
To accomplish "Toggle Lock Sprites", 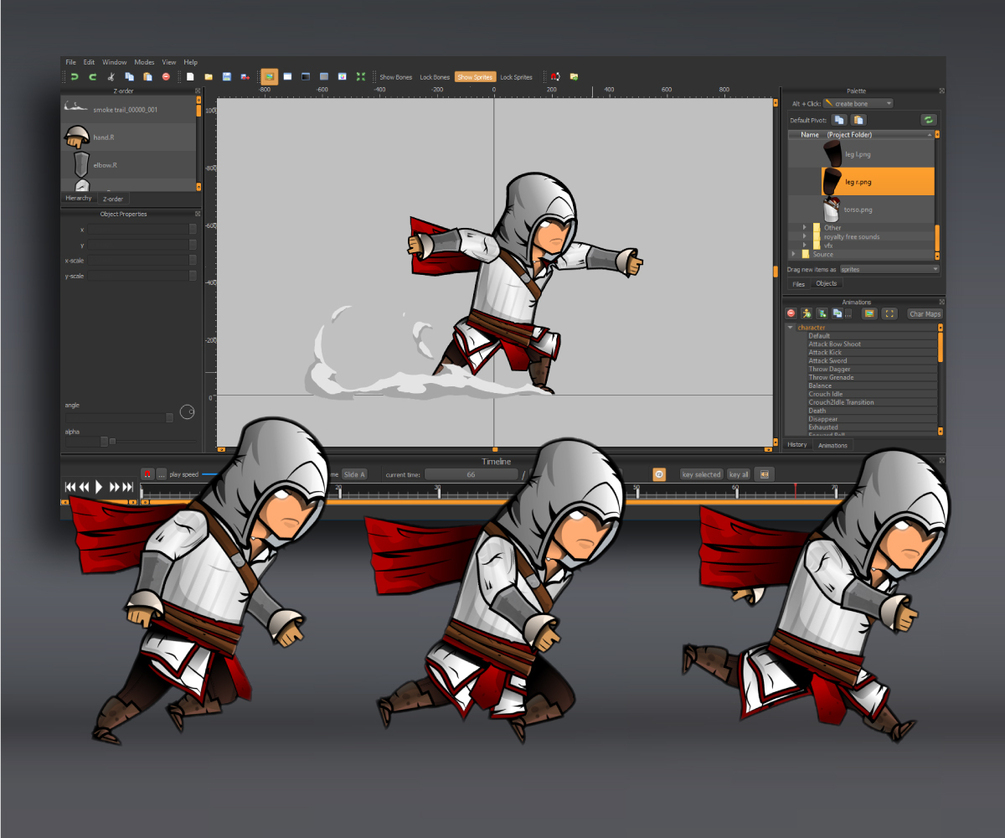I will click(x=516, y=77).
